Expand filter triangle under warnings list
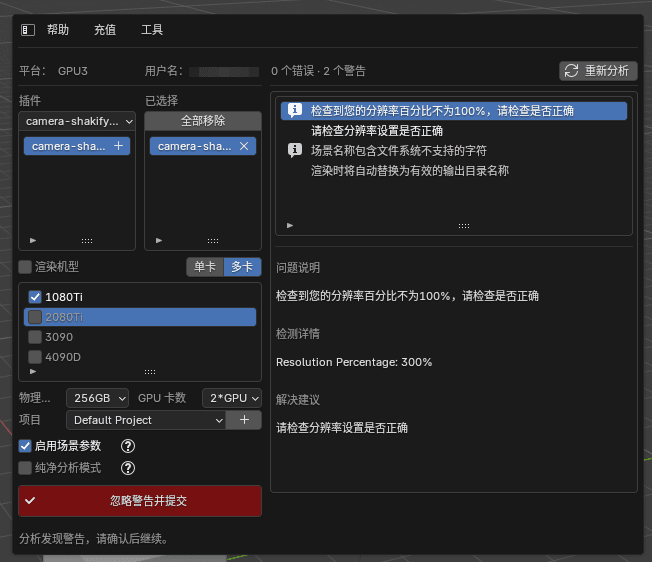Viewport: 652px width, 562px height. pos(290,225)
